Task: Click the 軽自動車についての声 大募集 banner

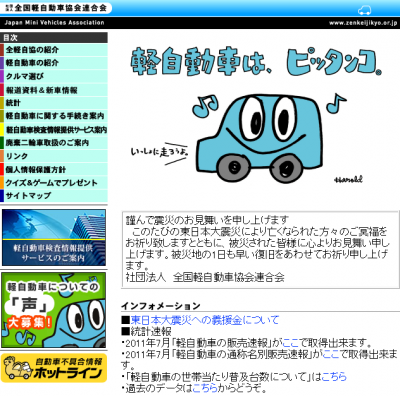Action: click(54, 310)
